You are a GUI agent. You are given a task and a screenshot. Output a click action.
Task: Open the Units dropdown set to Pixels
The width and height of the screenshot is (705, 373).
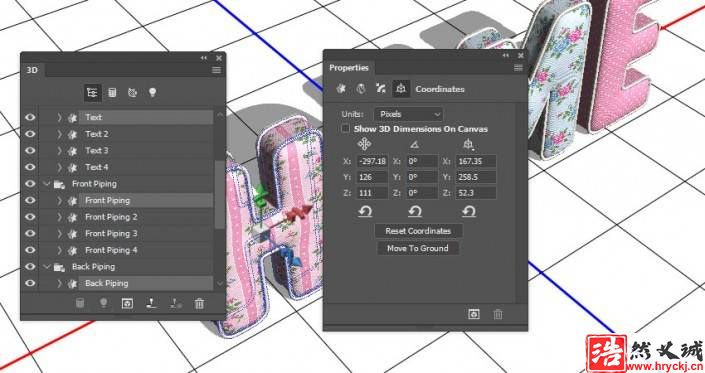click(x=409, y=114)
